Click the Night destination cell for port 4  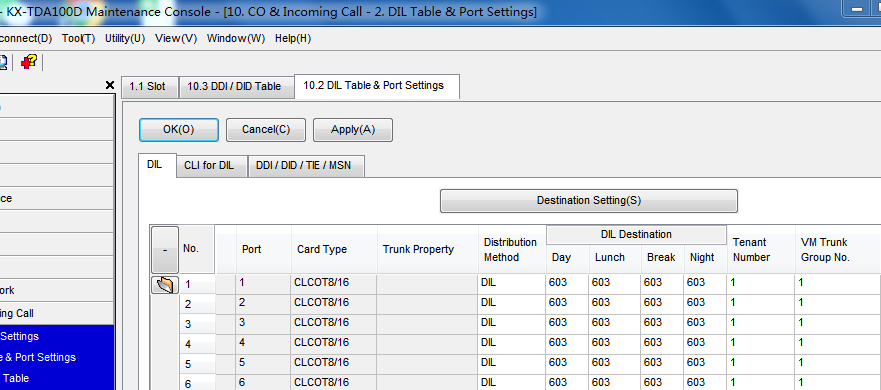pos(705,343)
